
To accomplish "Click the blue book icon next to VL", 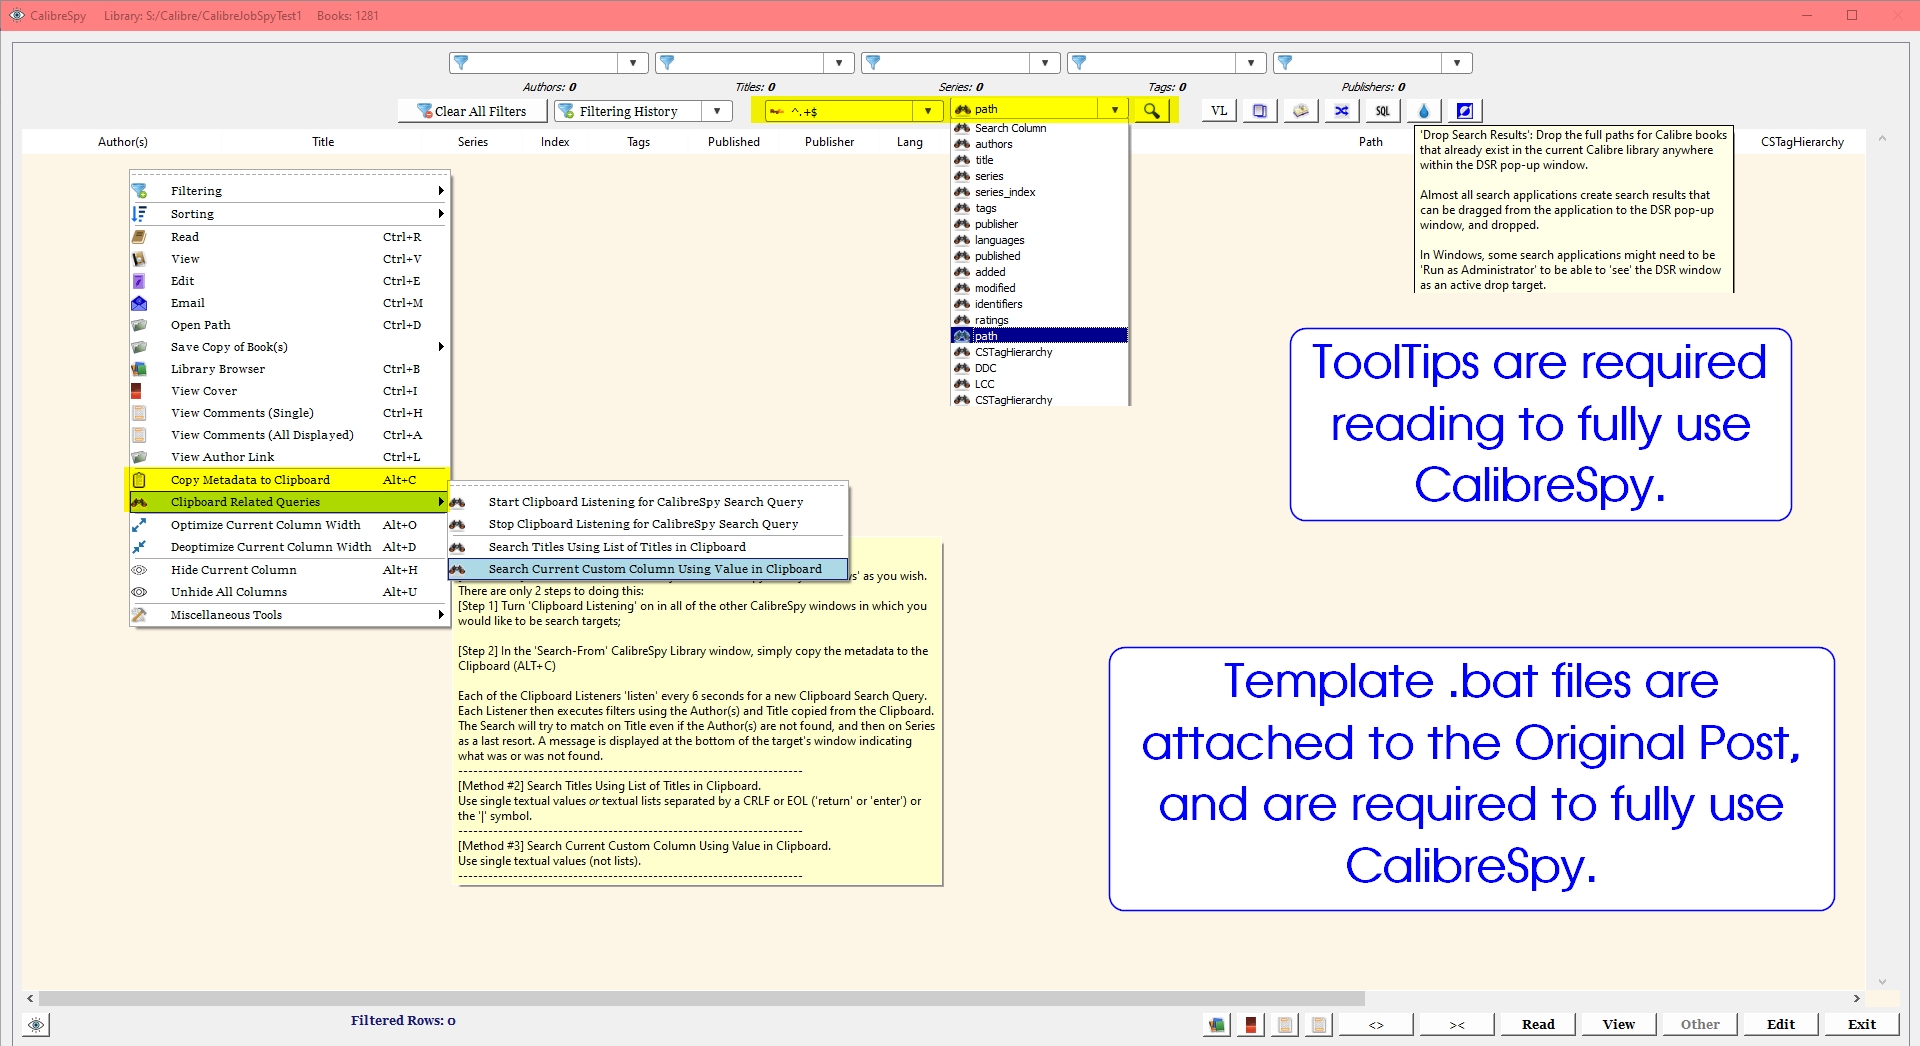I will 1260,110.
